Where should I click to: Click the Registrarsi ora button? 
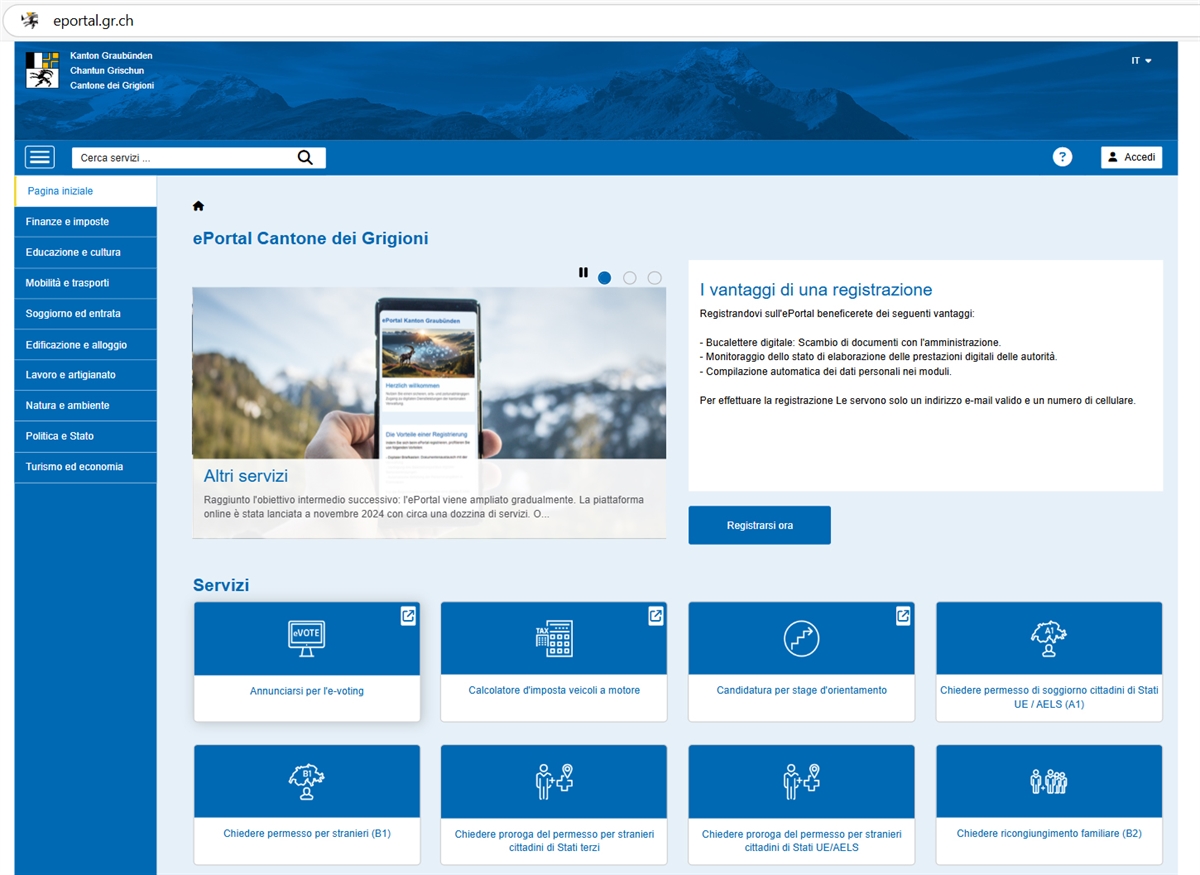[759, 525]
